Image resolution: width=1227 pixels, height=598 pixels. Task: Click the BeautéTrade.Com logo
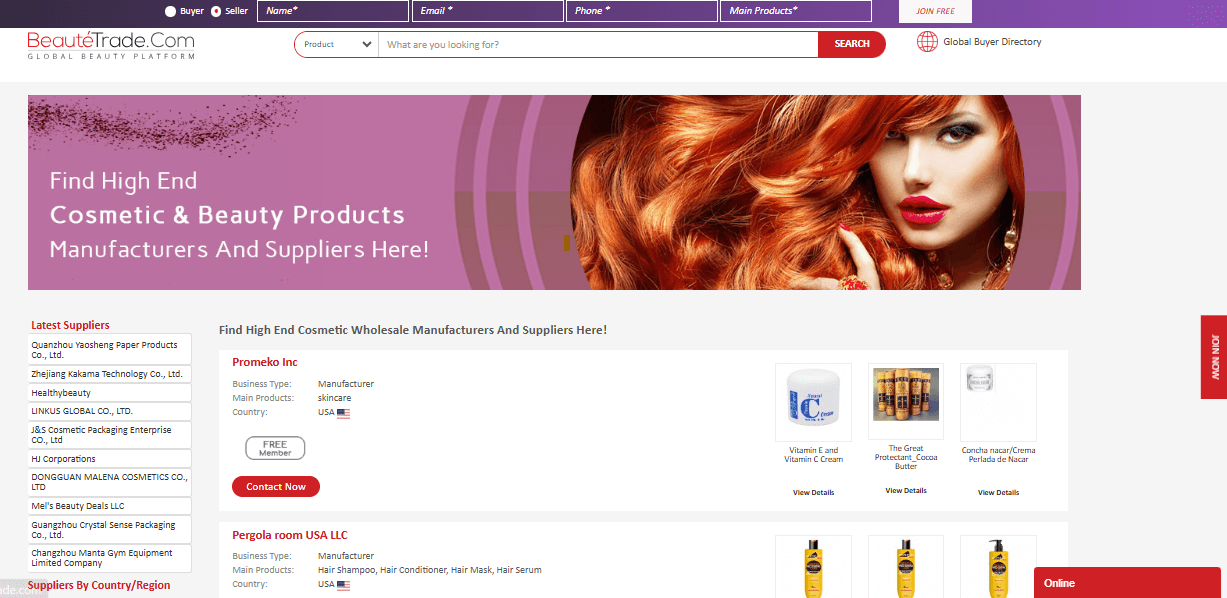point(110,44)
